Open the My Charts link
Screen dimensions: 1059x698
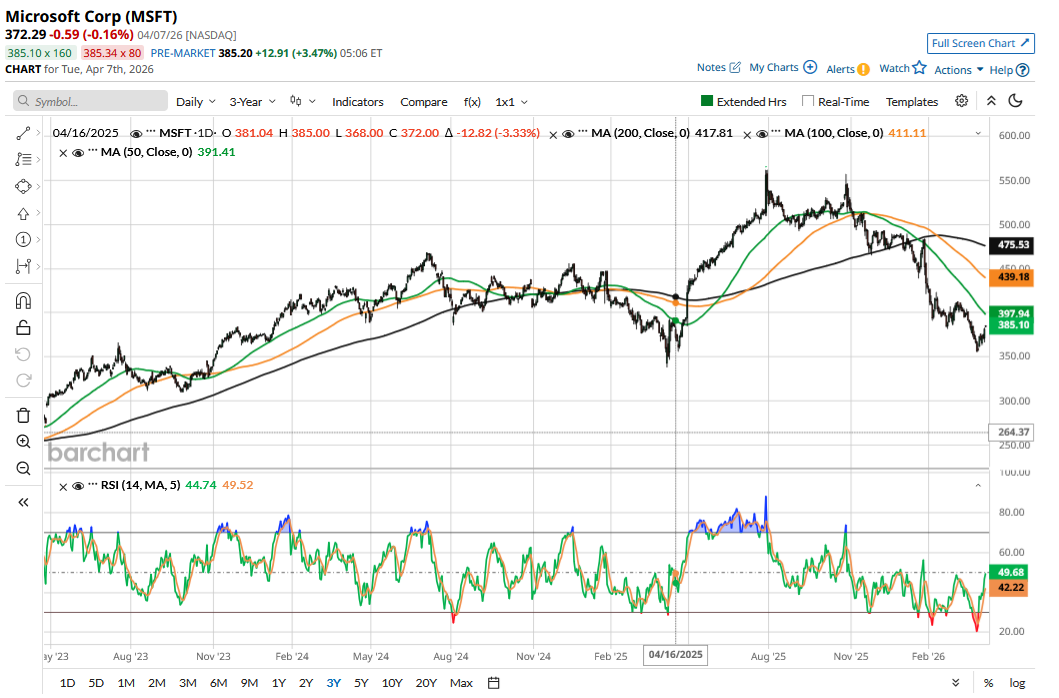pyautogui.click(x=782, y=68)
